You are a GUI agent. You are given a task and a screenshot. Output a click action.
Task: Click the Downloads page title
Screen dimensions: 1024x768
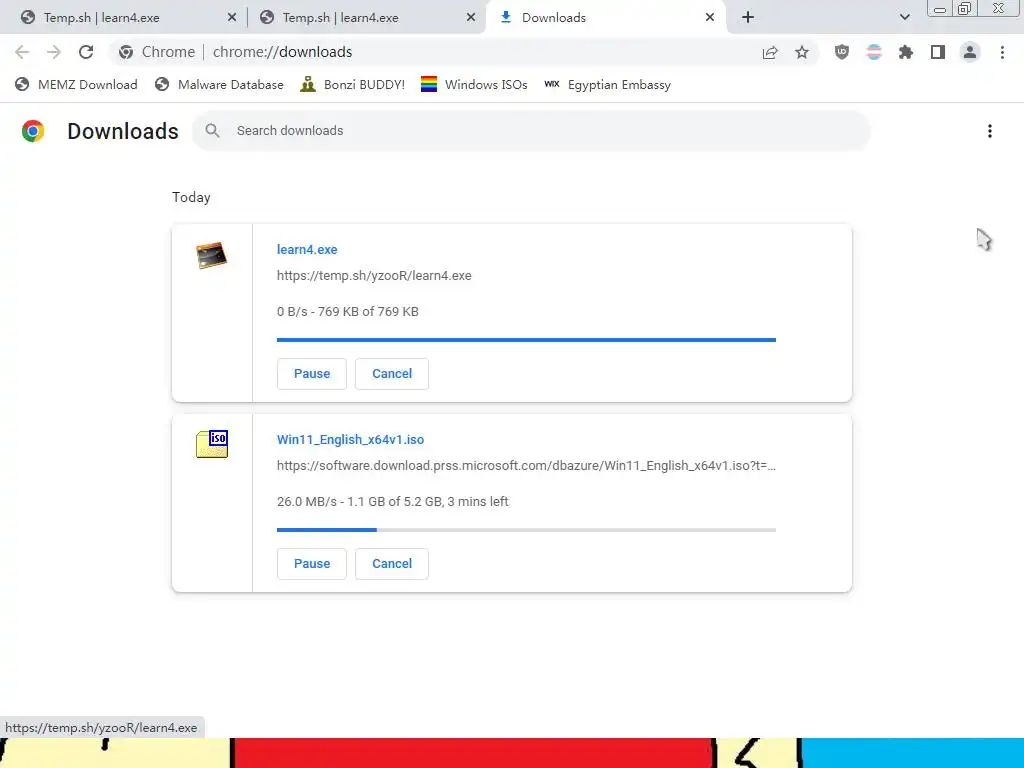click(x=123, y=131)
